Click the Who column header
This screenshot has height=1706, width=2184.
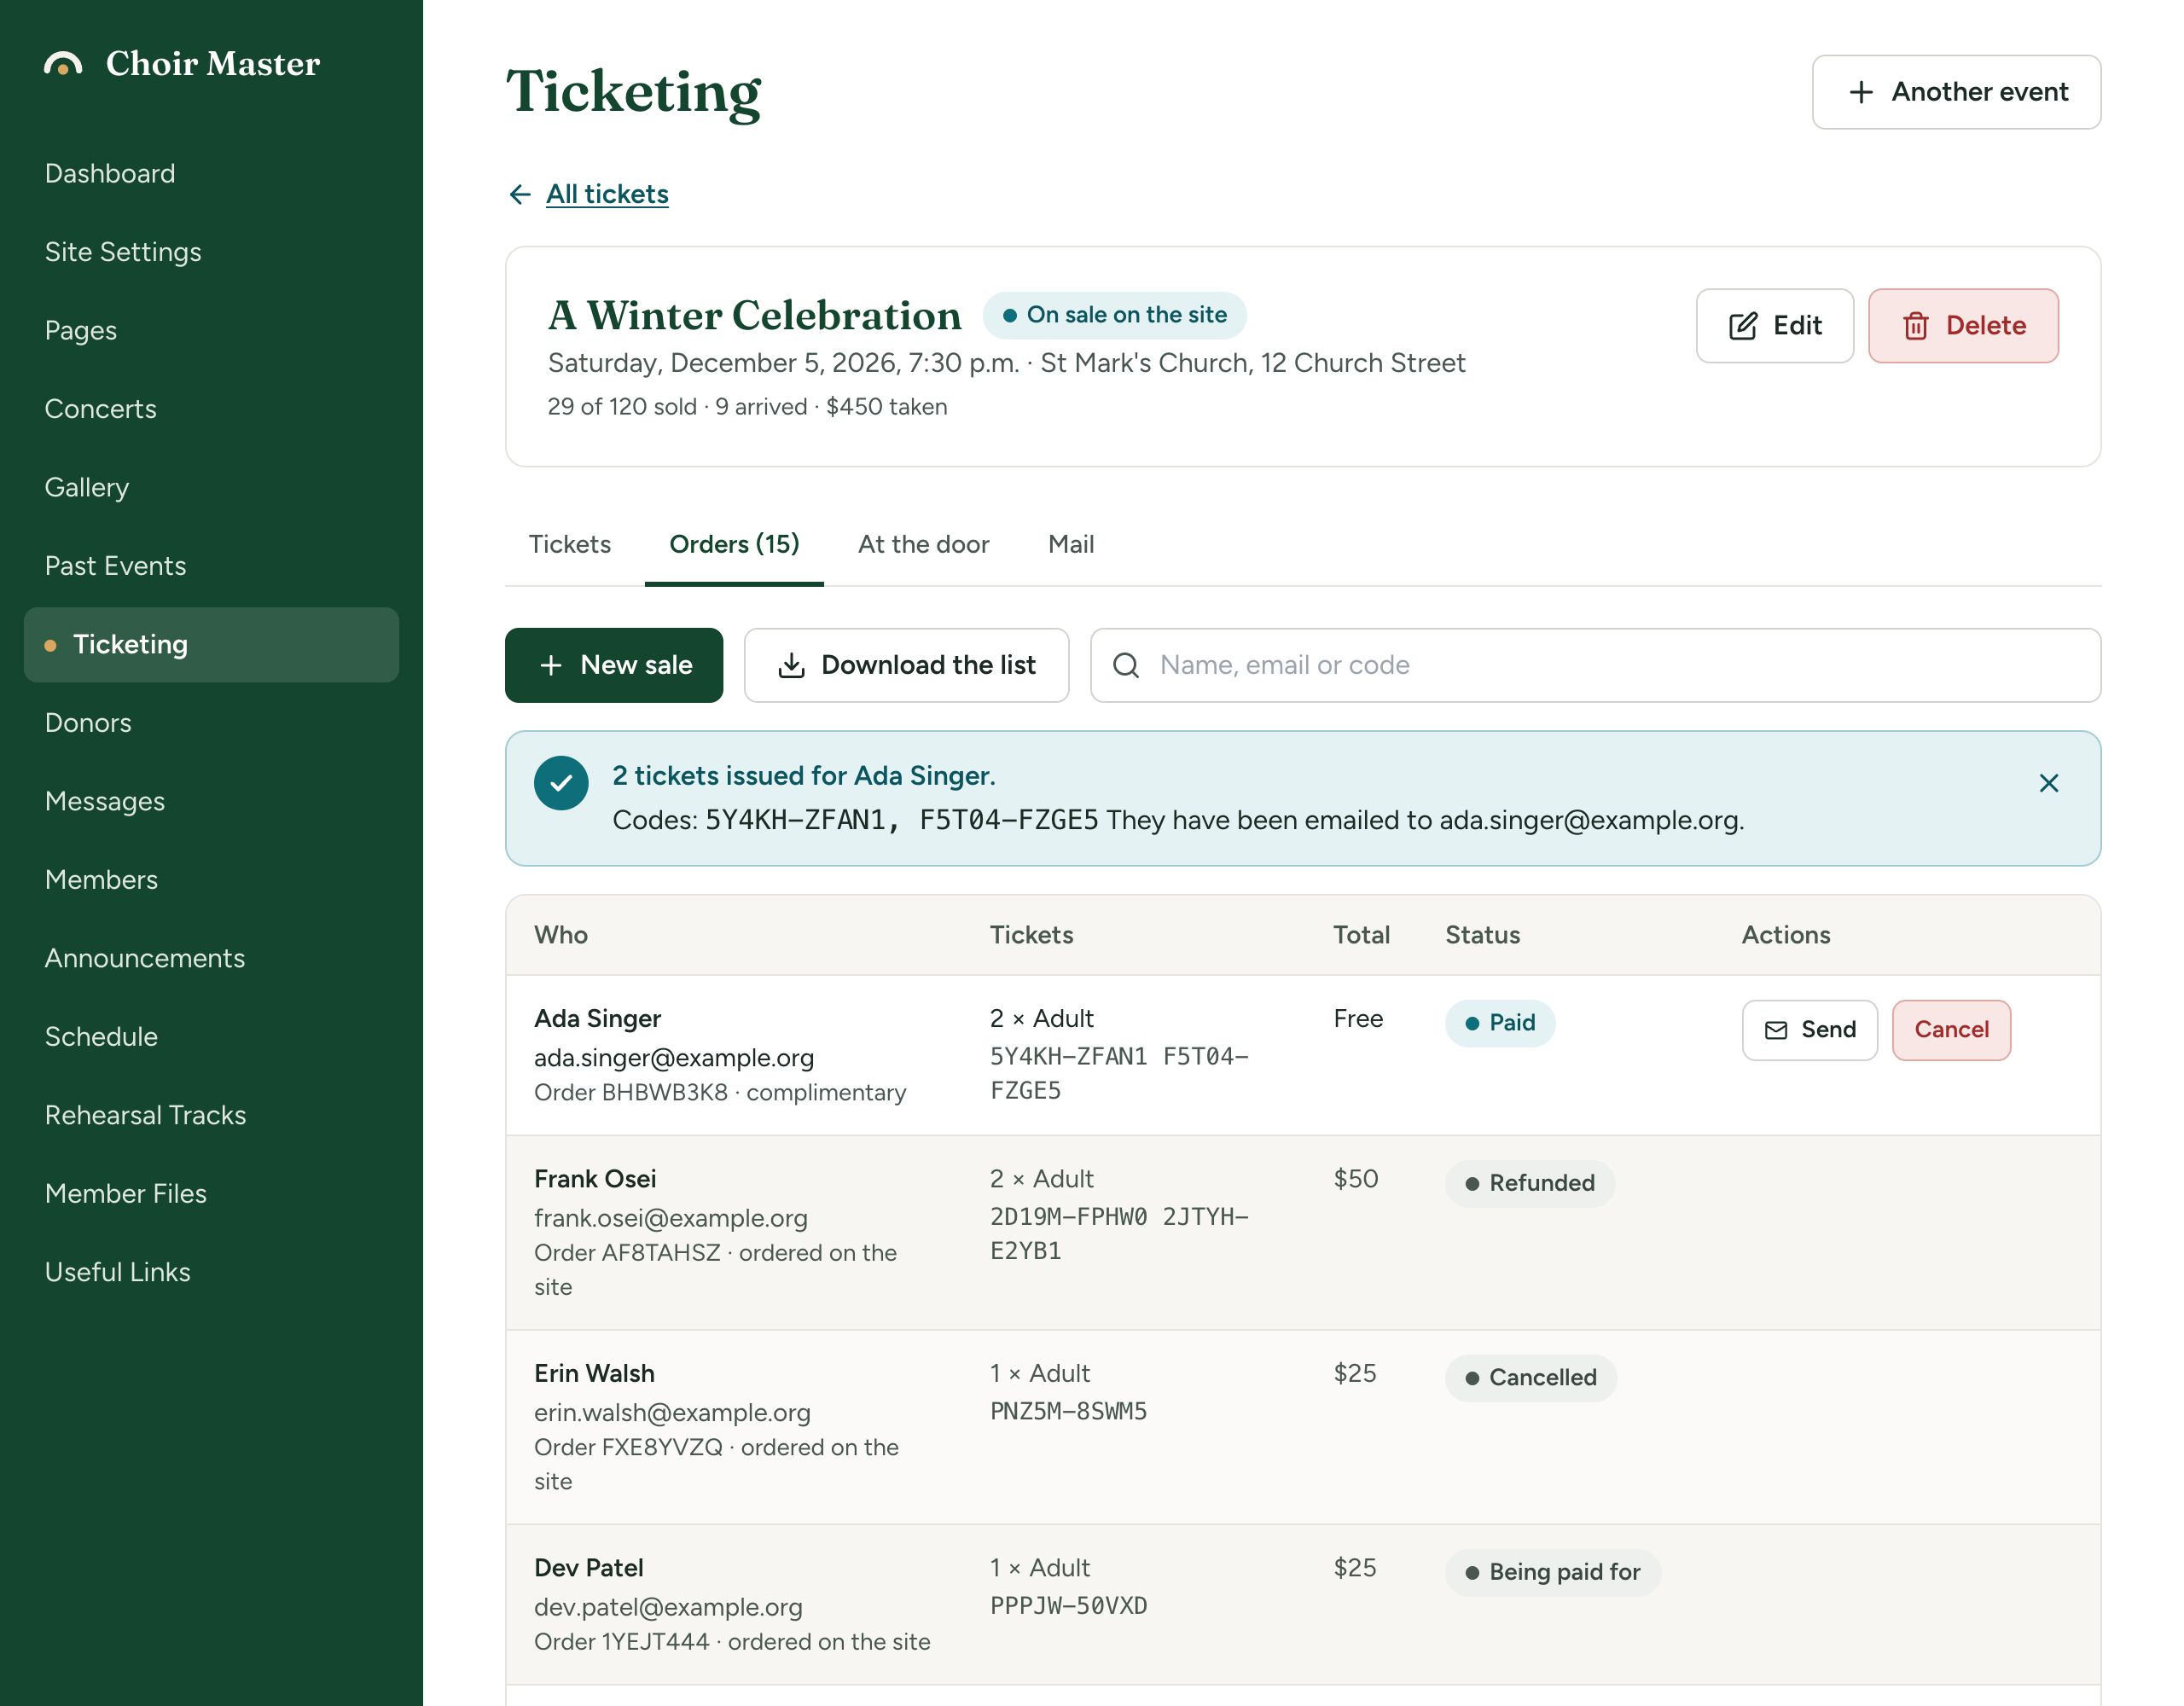click(561, 935)
